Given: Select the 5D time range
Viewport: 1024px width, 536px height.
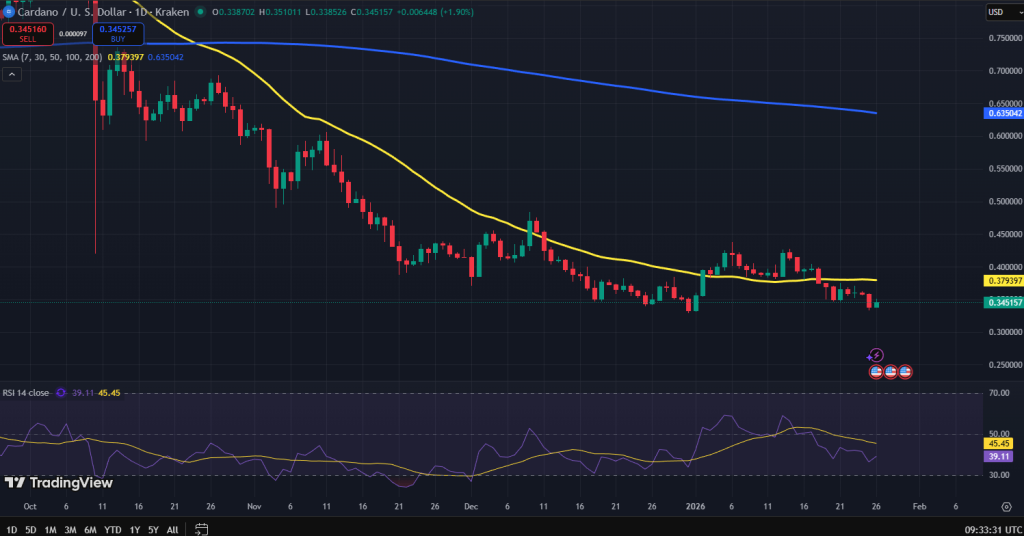Looking at the screenshot, I should point(31,529).
